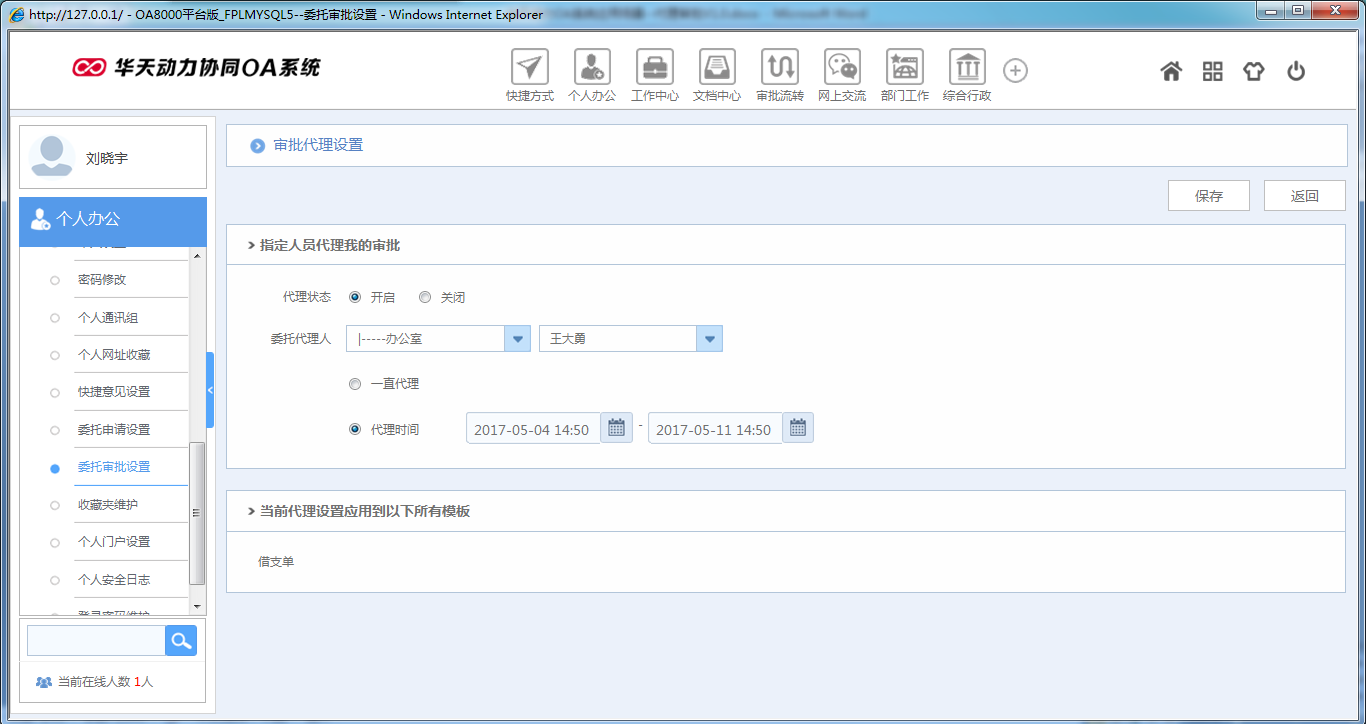Open the 个人办公 personal office module
This screenshot has height=724, width=1366.
click(592, 70)
